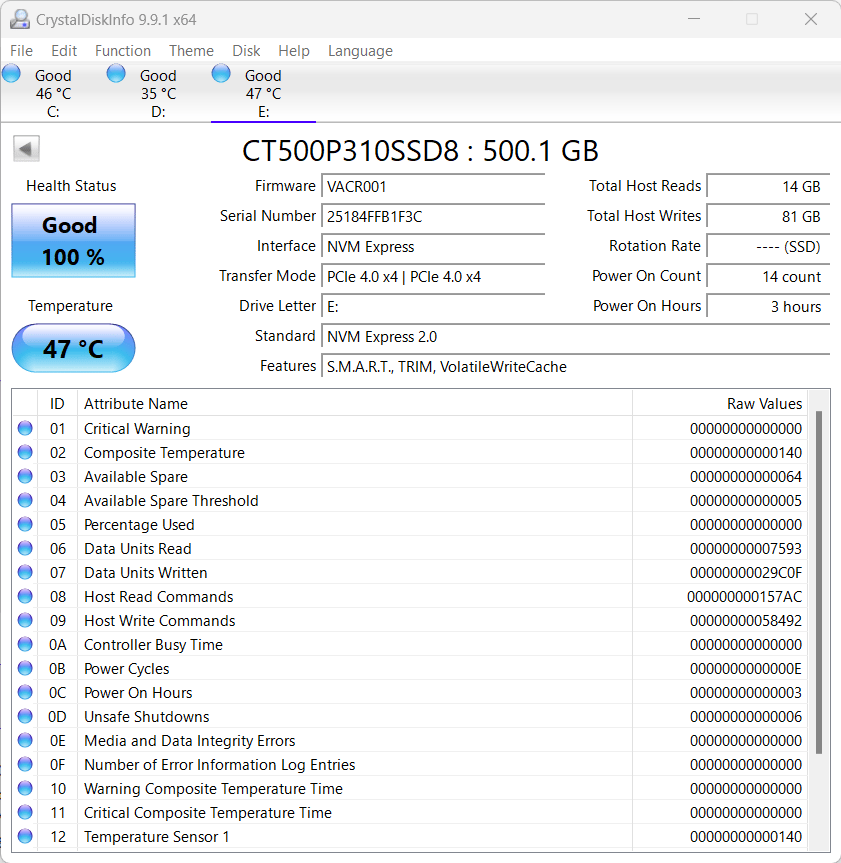The height and width of the screenshot is (863, 841).
Task: Click the Interface field NVM Express
Action: tap(433, 247)
